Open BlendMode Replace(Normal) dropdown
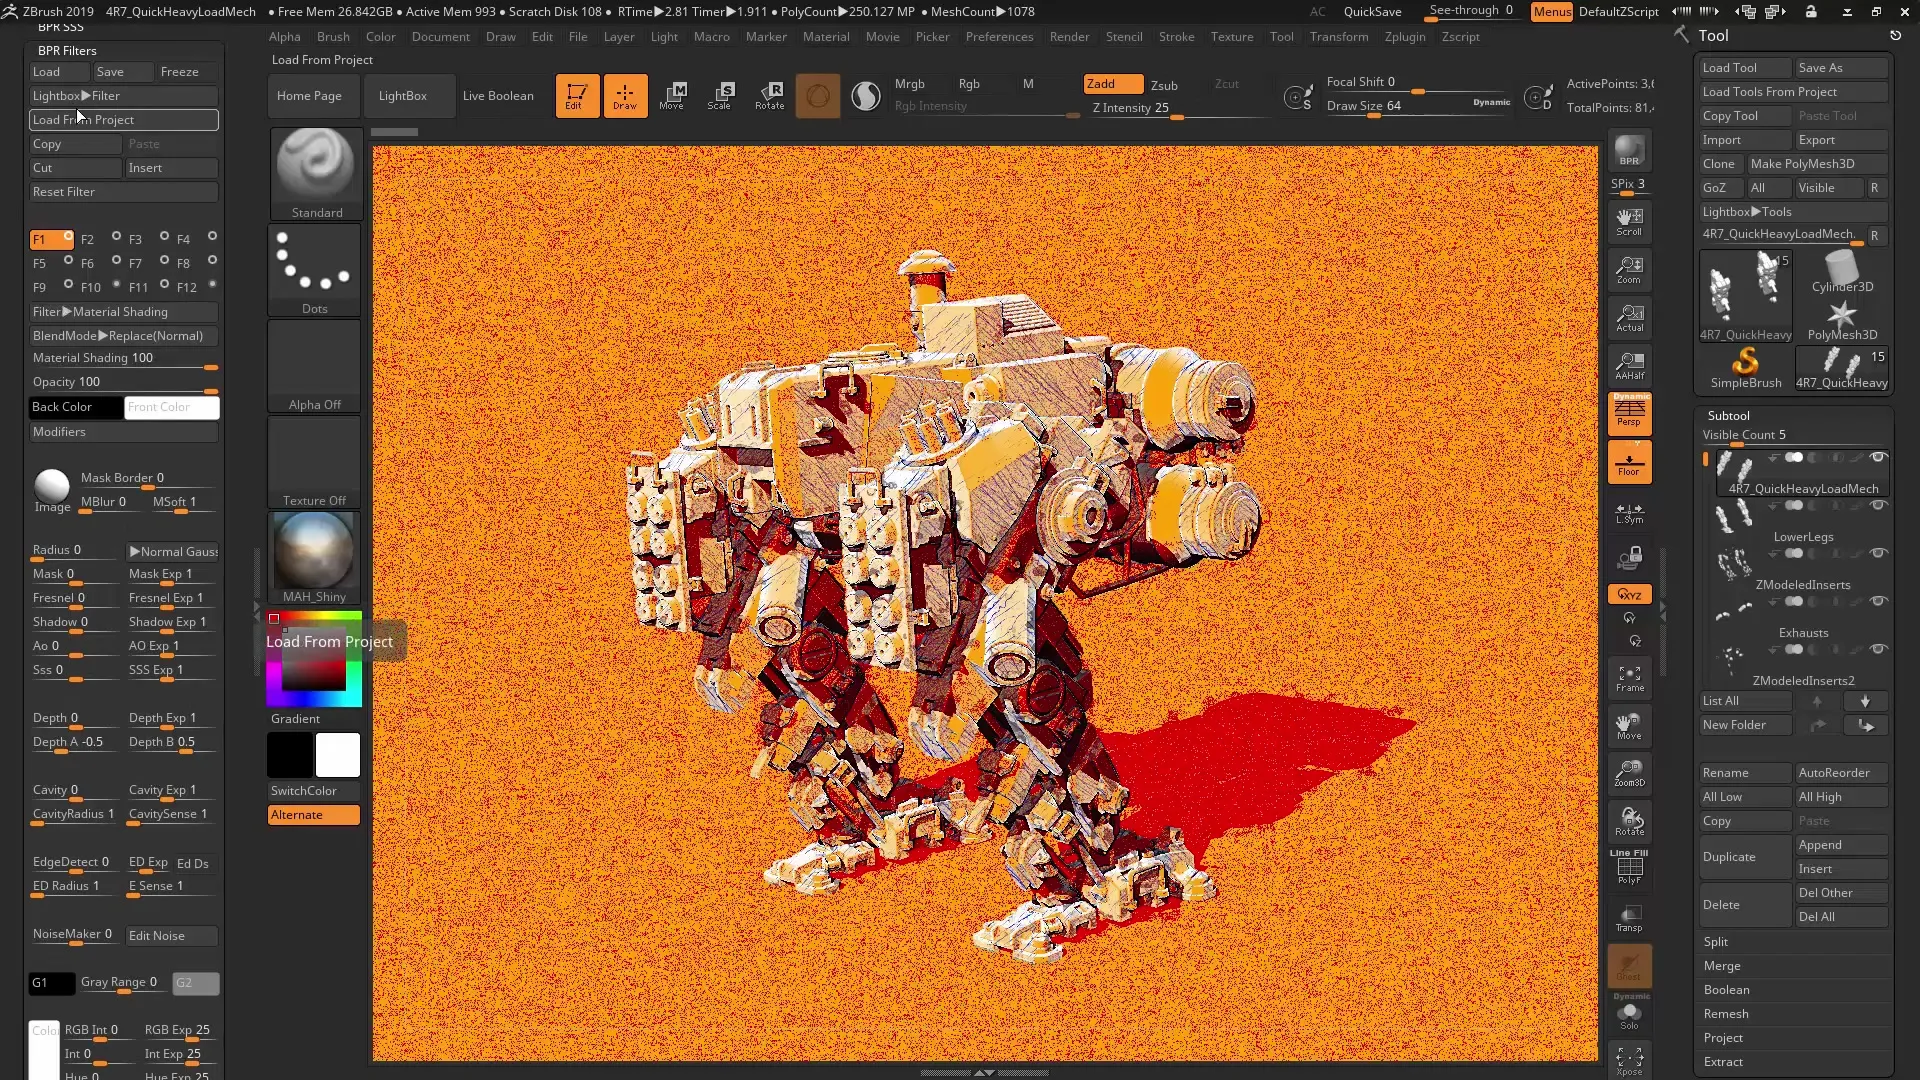 (x=124, y=336)
